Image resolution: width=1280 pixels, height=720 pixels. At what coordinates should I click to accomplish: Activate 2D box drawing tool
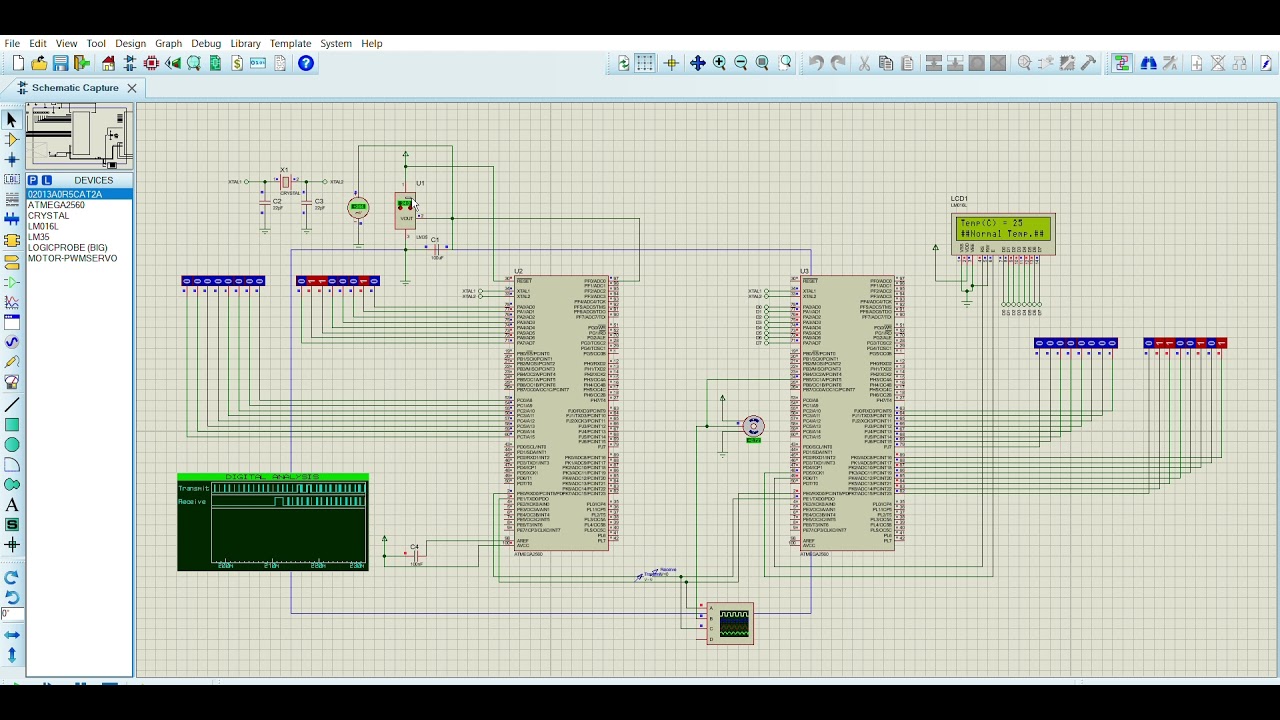tap(12, 425)
